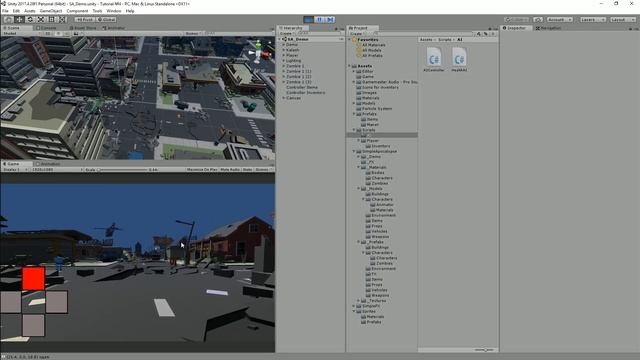Collapse the Assets folder in Project
Screen dimensions: 640x360
(350, 66)
